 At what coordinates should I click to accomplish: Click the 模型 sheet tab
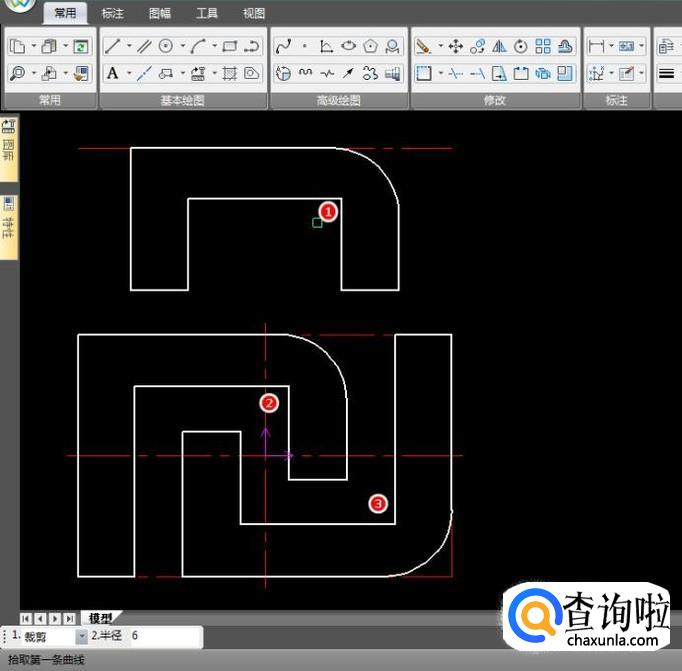pos(100,618)
